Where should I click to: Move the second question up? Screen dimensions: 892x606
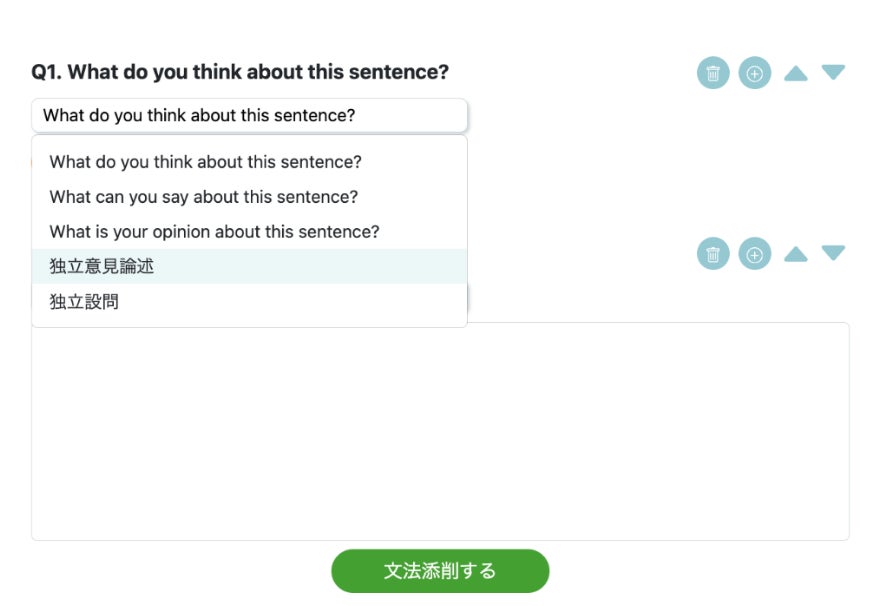[x=796, y=254]
